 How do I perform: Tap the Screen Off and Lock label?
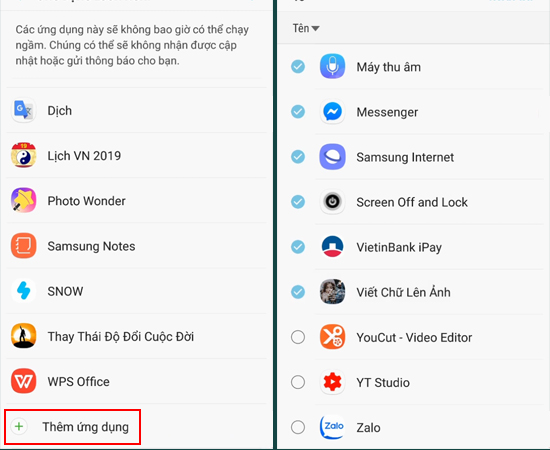pos(412,202)
